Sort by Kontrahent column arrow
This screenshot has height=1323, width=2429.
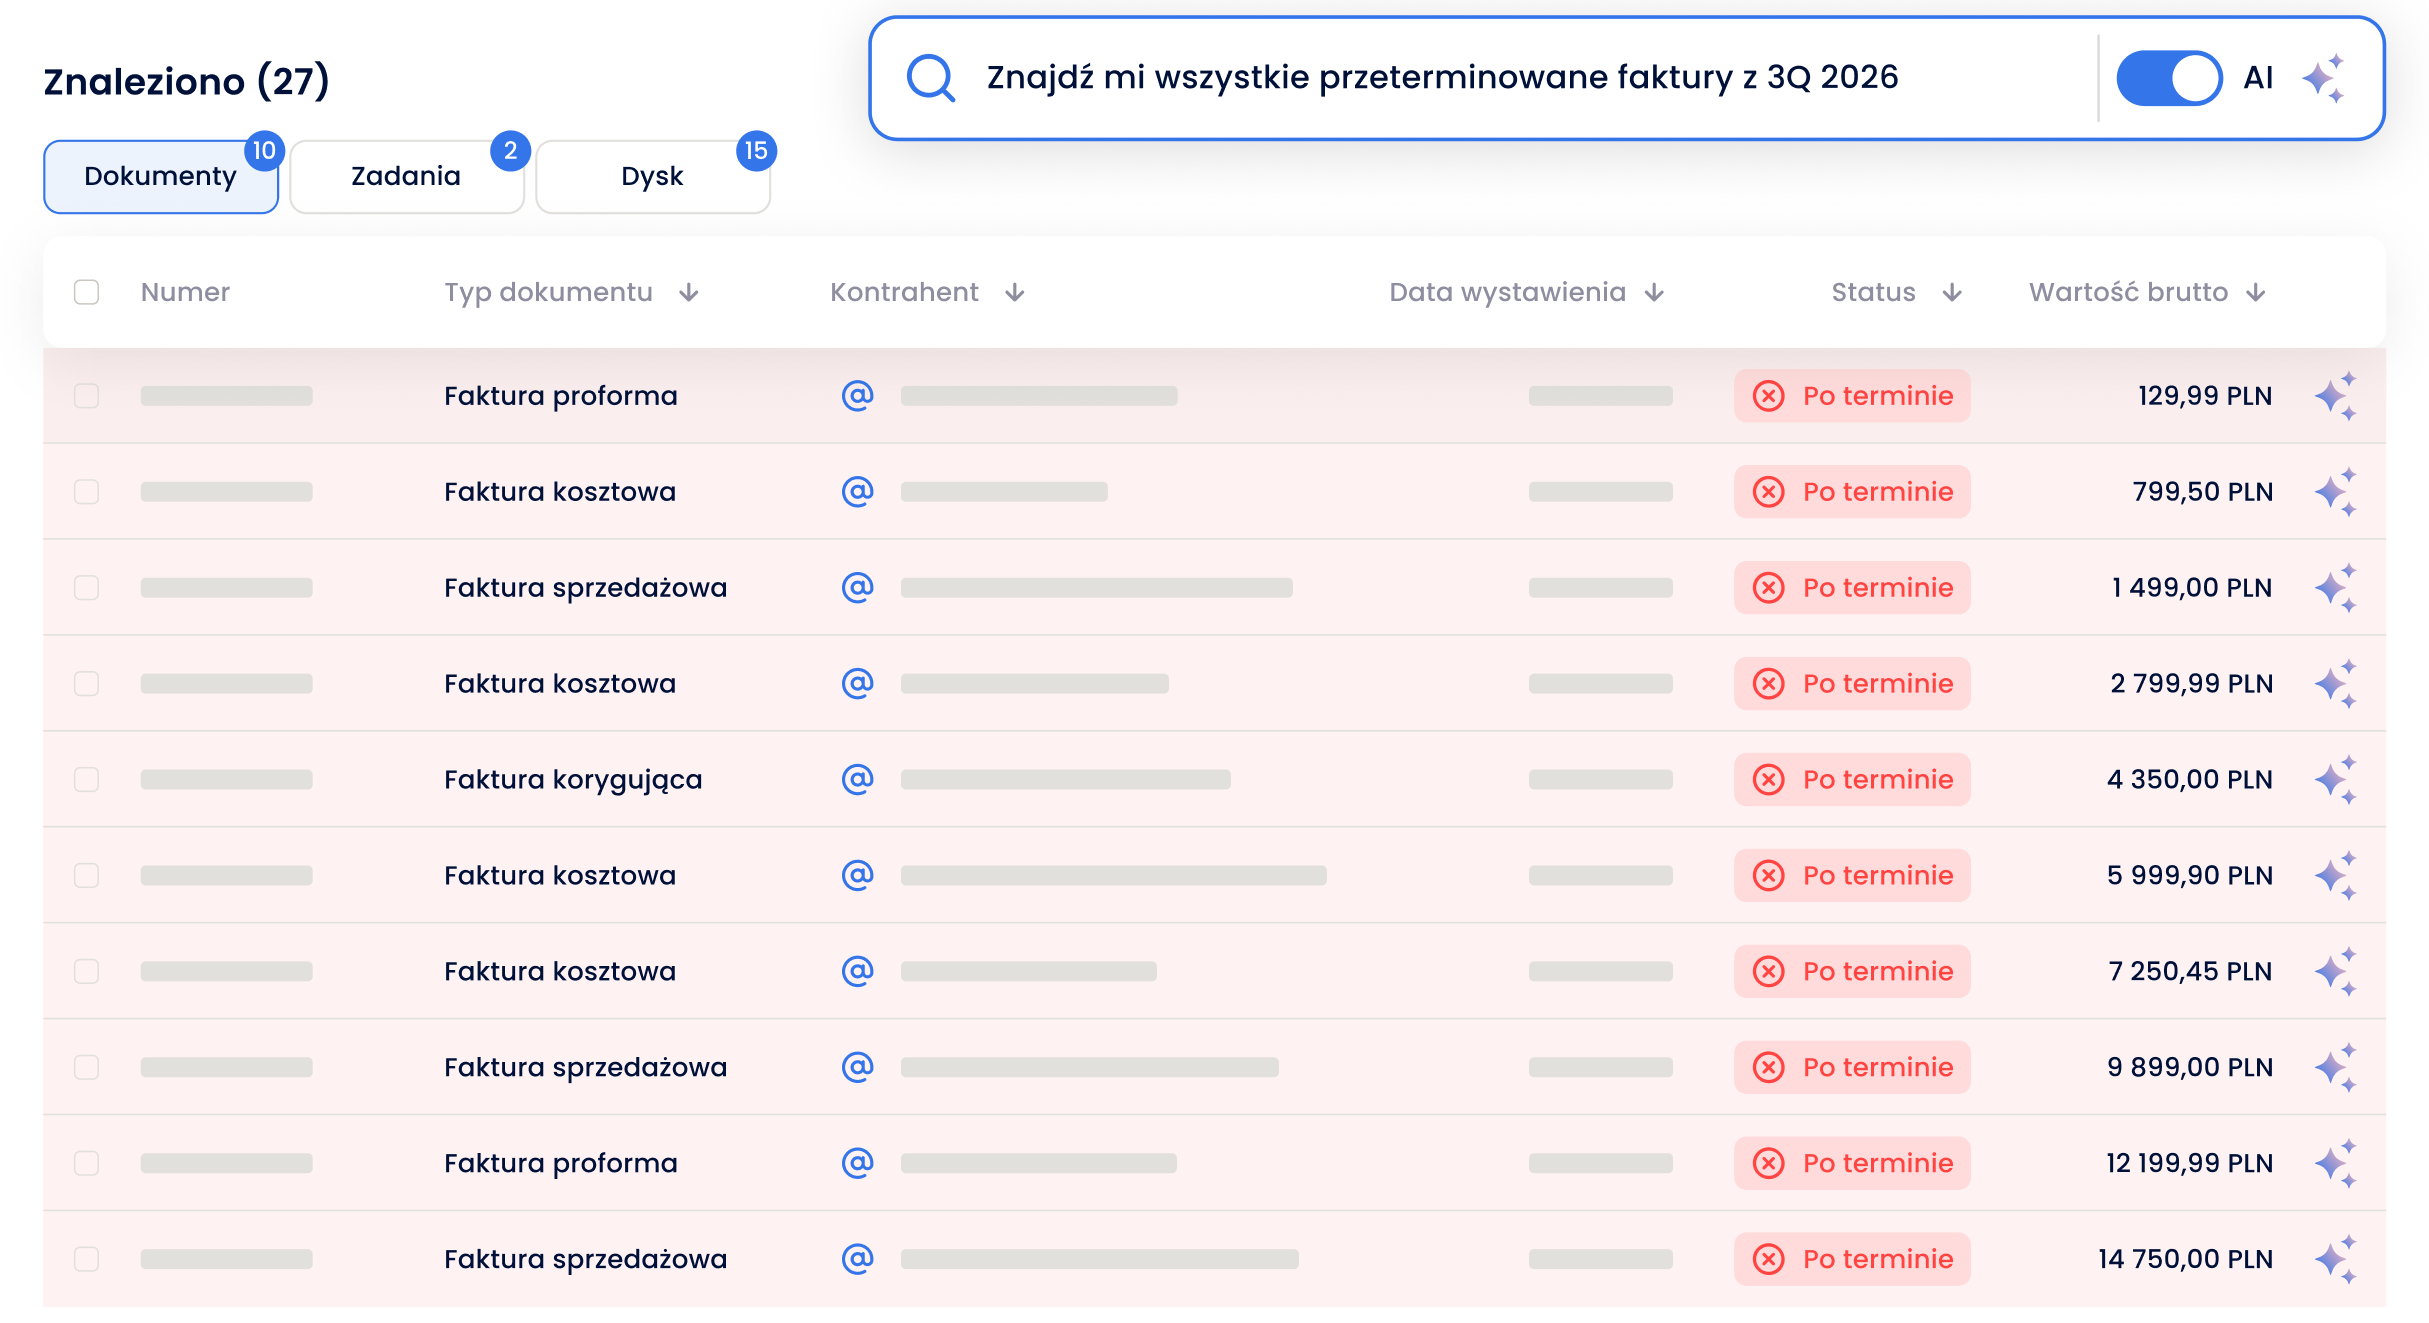(x=1015, y=292)
